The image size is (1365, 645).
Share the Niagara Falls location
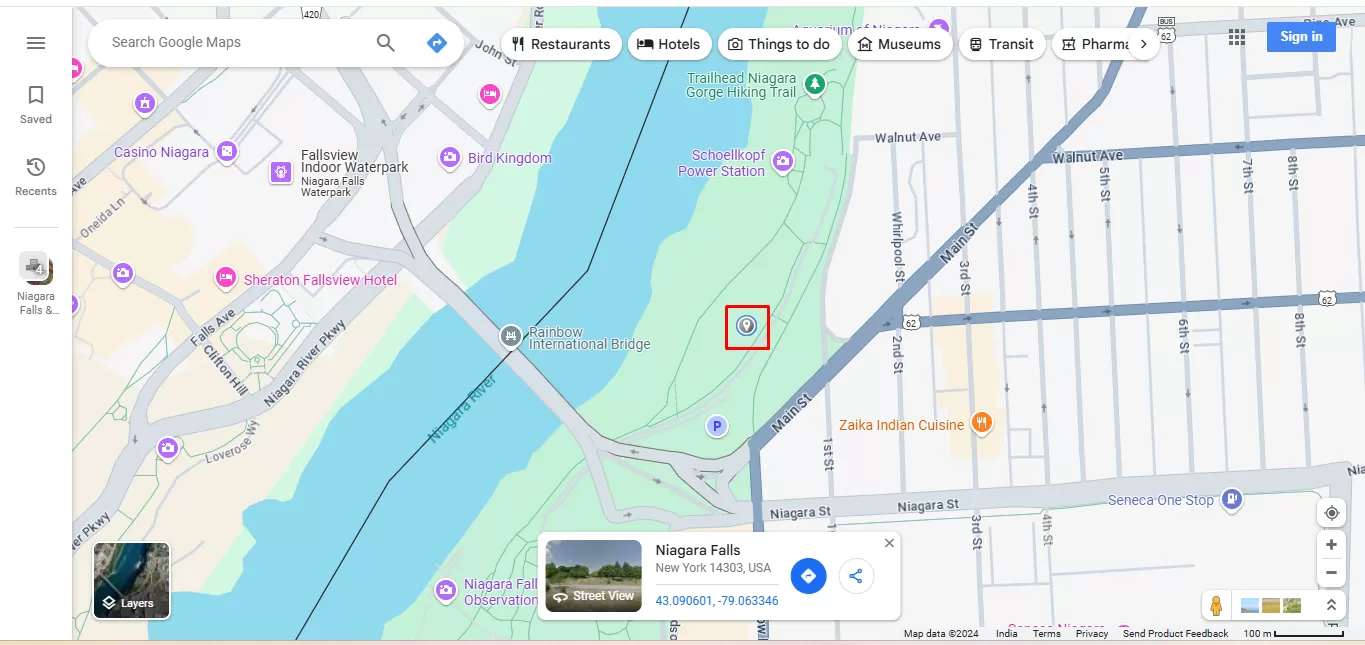[x=856, y=576]
